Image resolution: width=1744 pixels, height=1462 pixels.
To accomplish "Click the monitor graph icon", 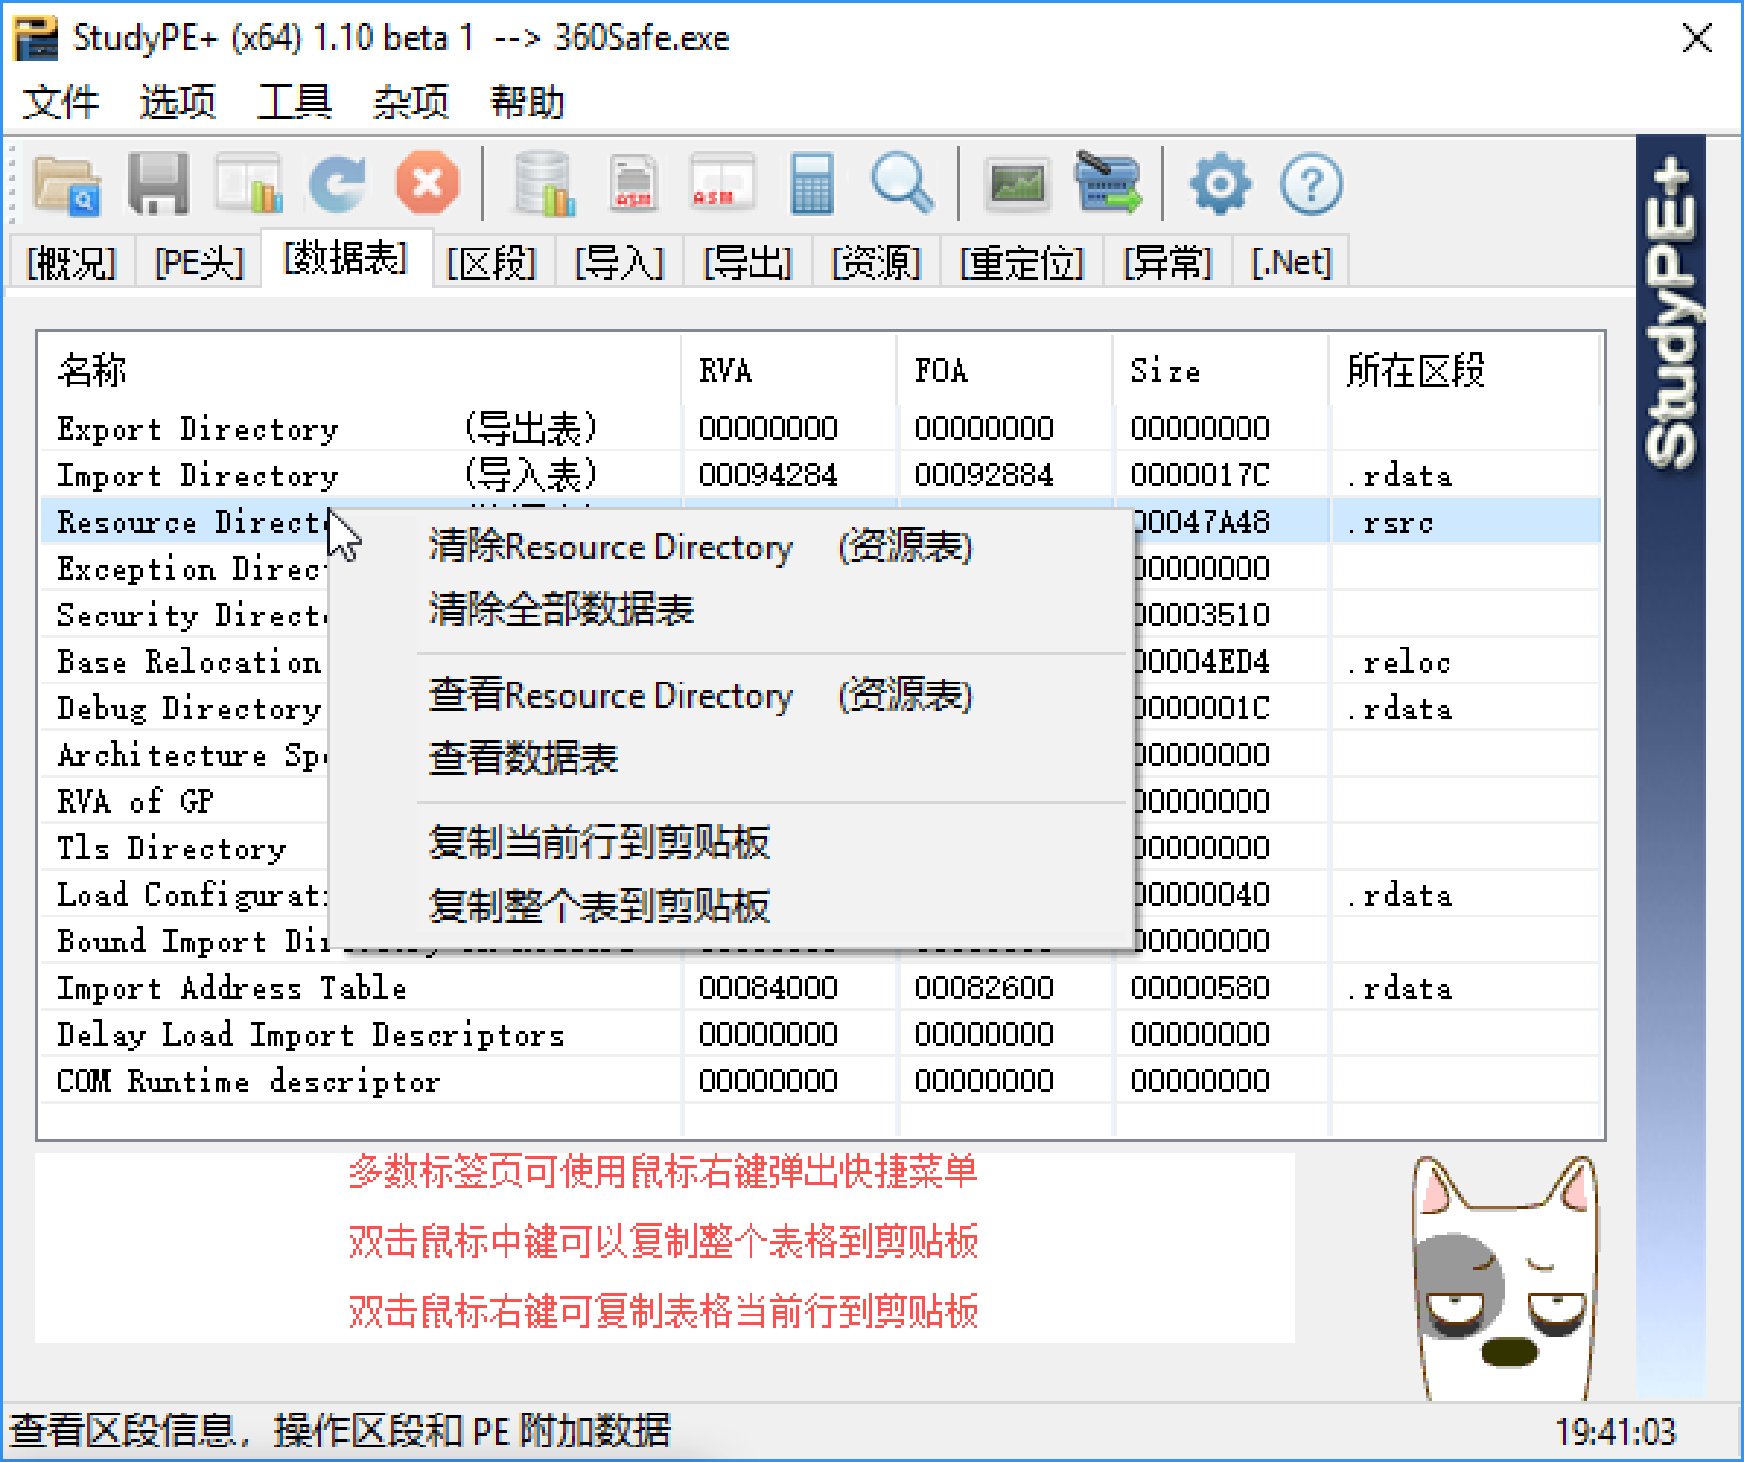I will (x=1017, y=184).
